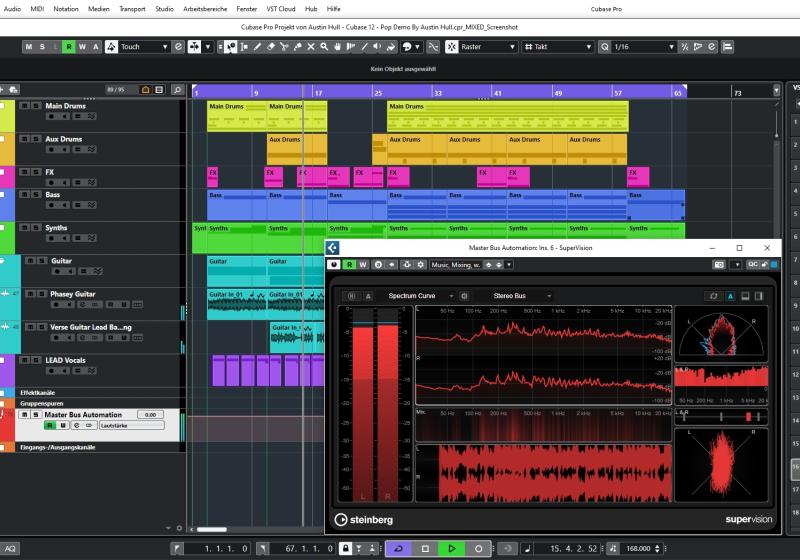800x560 pixels.
Task: Click the SuperVision pause measurement icon
Action: click(351, 296)
